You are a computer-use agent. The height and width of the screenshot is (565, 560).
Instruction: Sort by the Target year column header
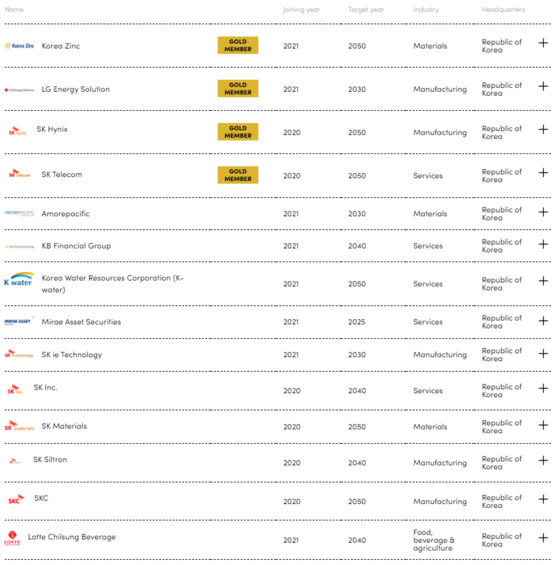[x=366, y=10]
